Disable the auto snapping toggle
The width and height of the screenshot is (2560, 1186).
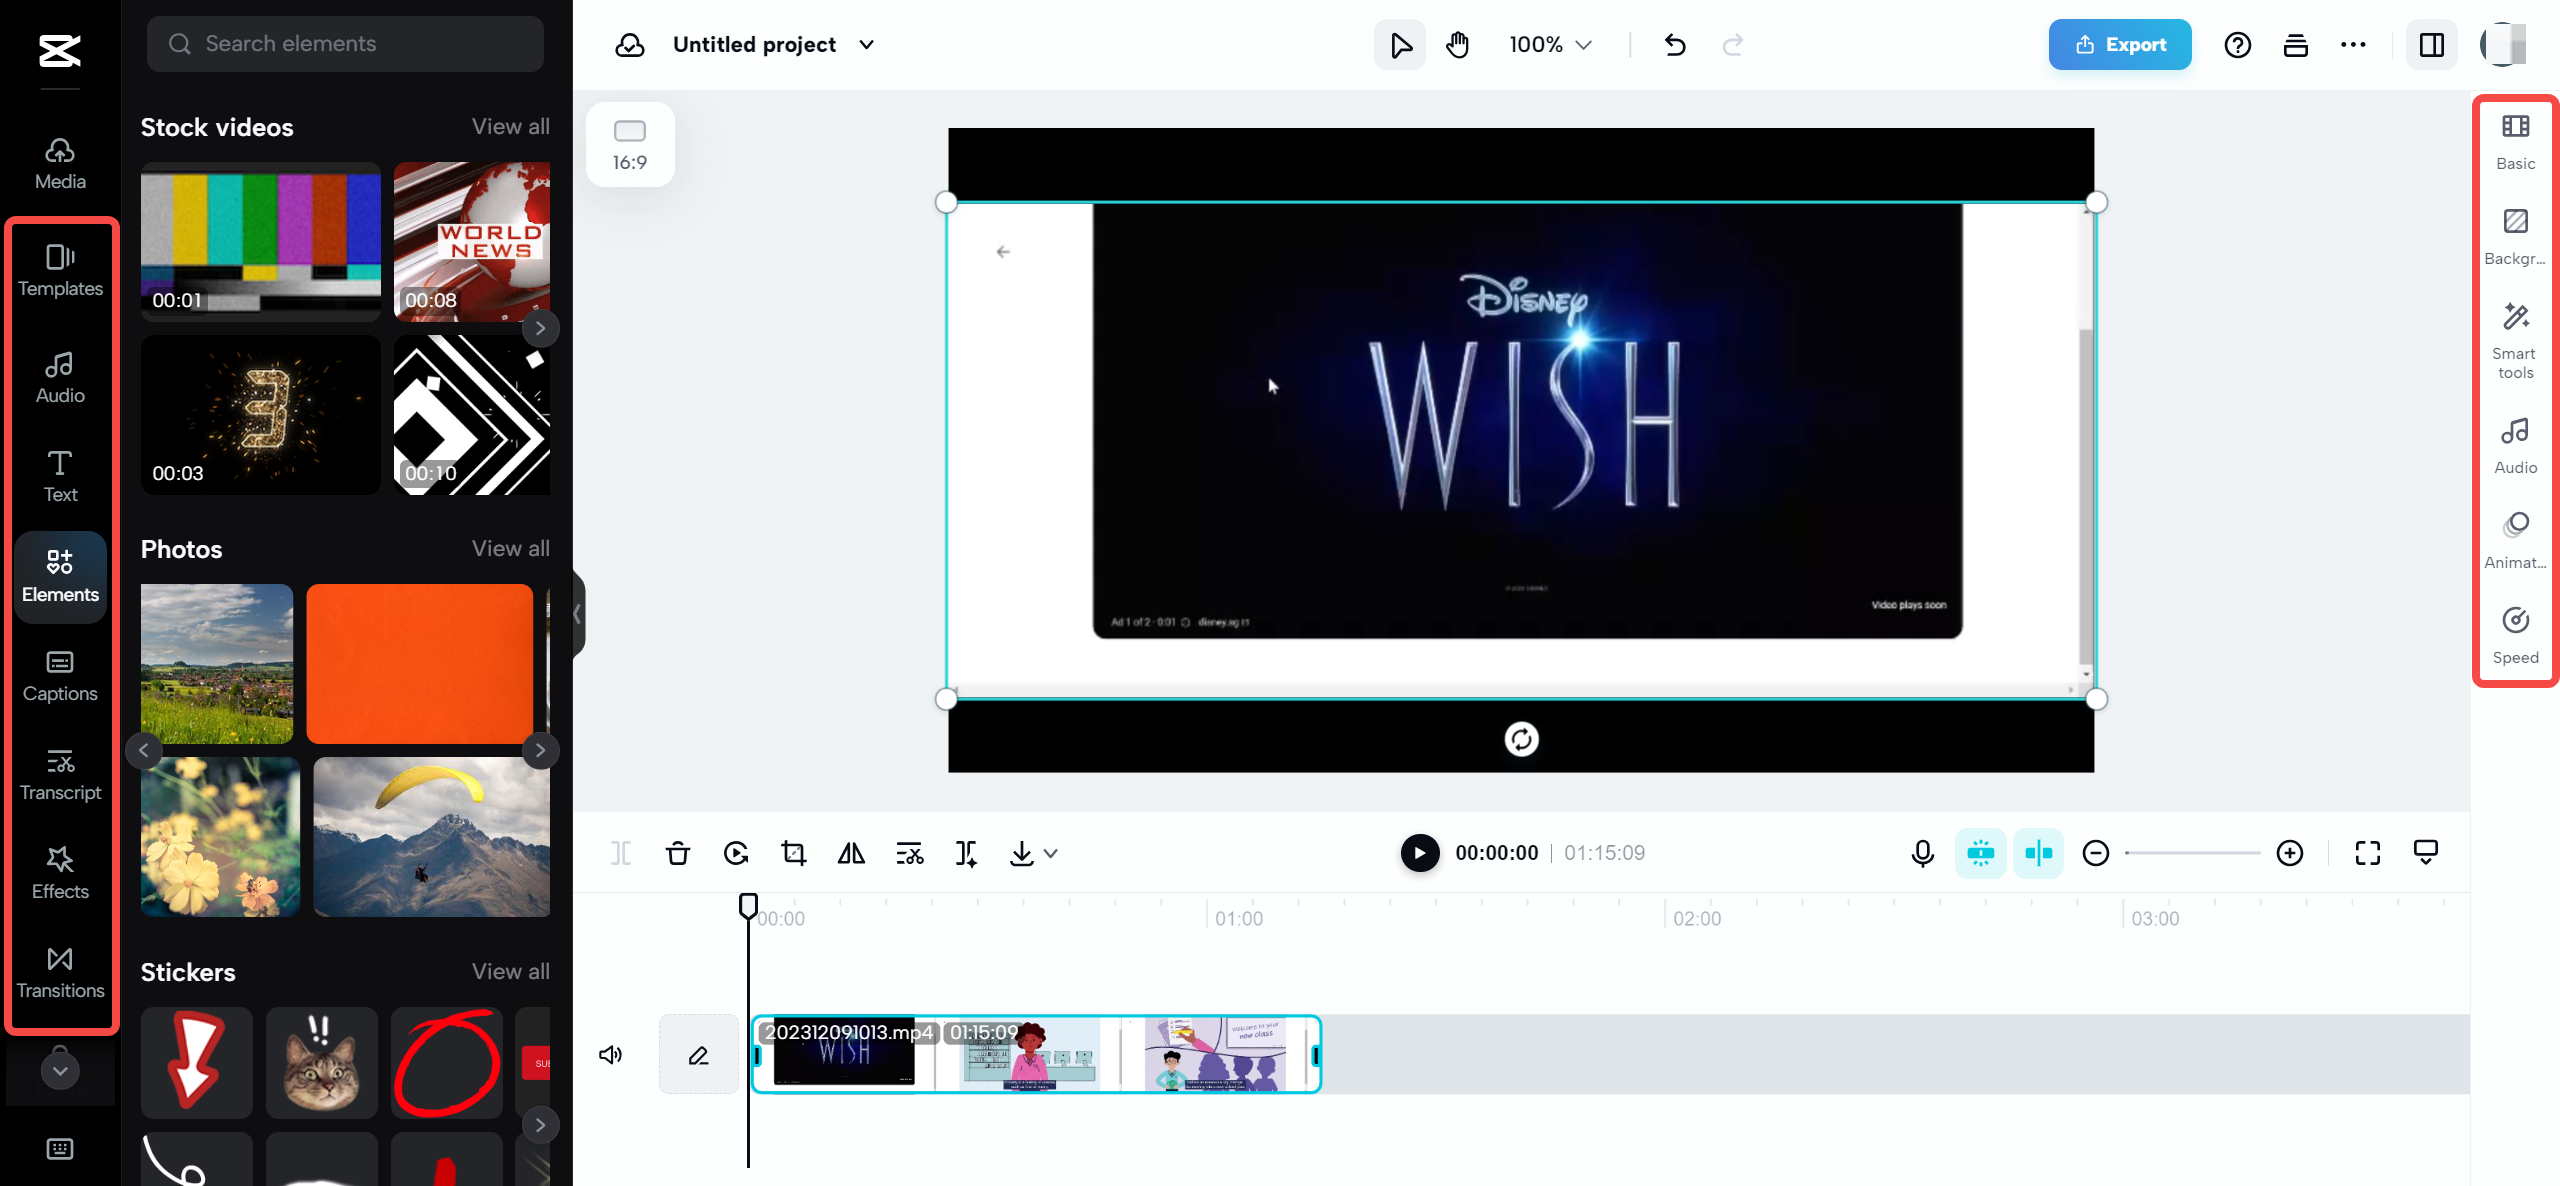click(1981, 853)
